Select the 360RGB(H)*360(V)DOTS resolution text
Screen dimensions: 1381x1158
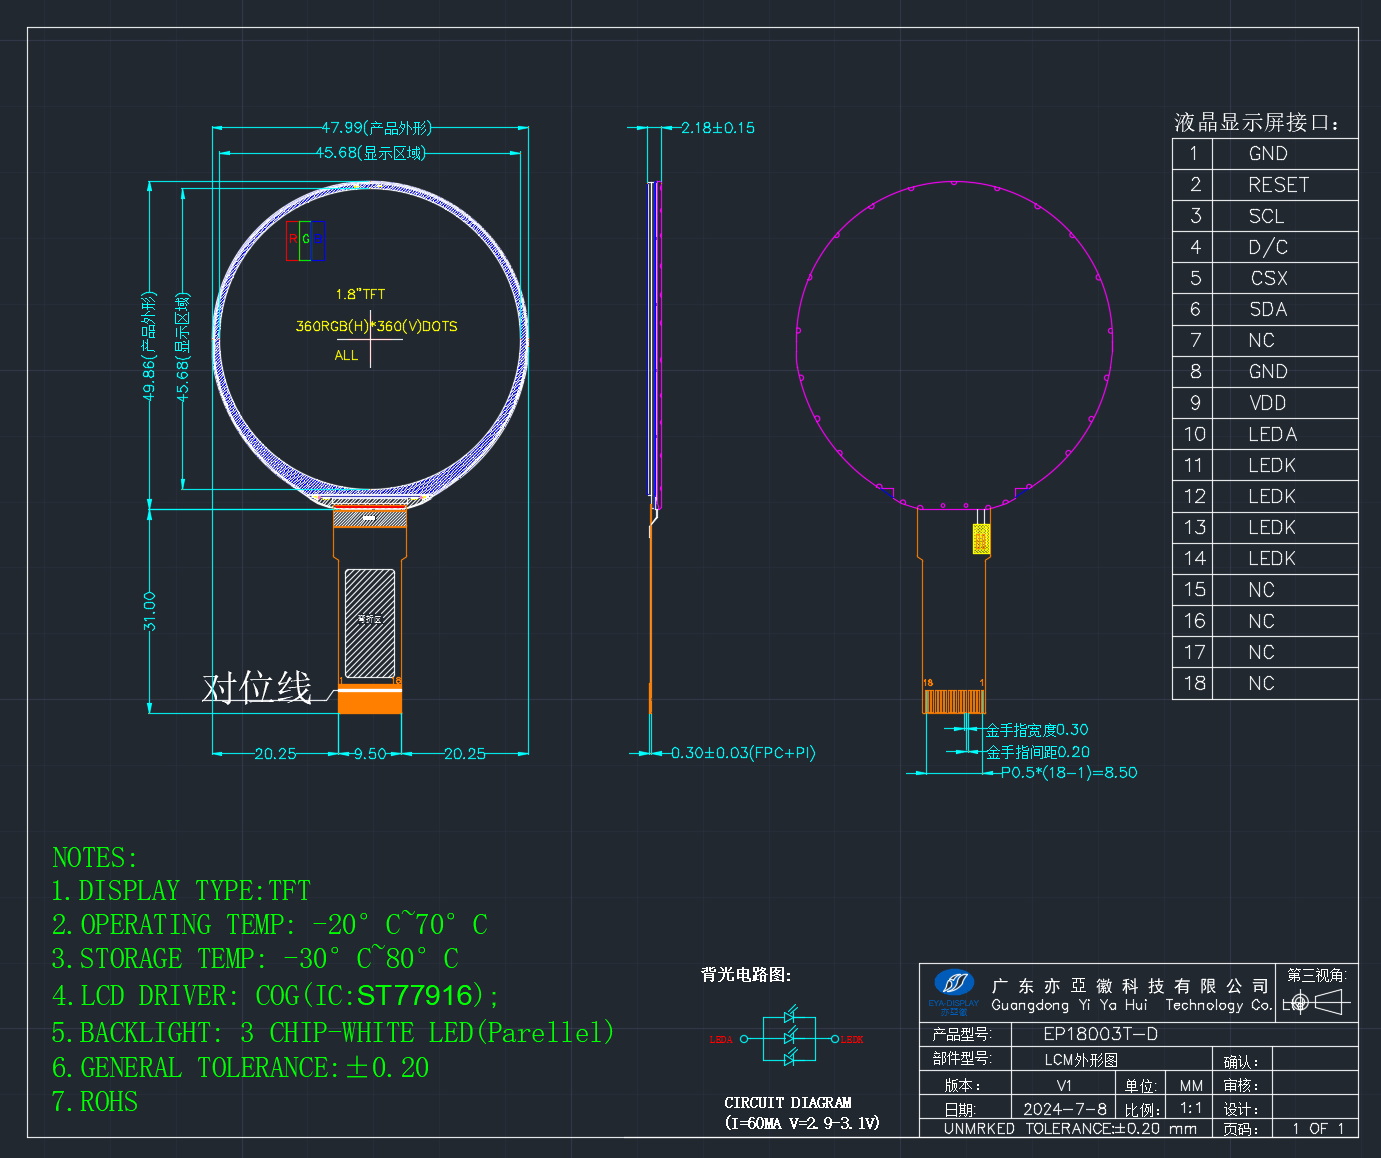click(x=376, y=326)
